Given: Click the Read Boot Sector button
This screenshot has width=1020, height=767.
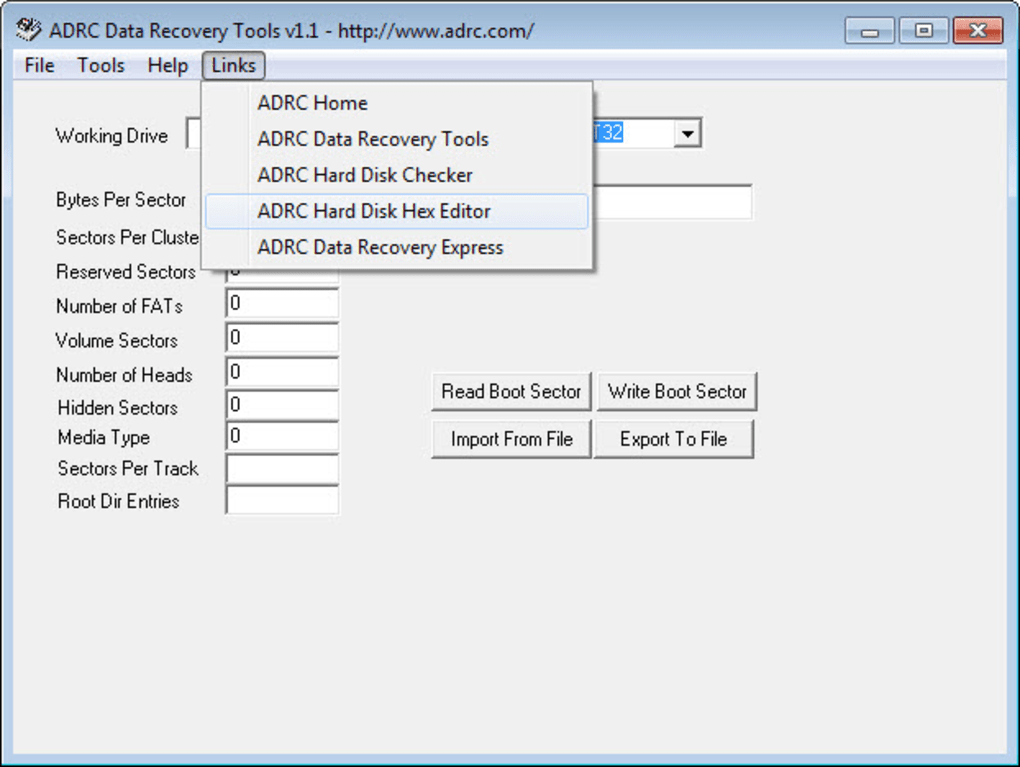Looking at the screenshot, I should click(x=511, y=392).
